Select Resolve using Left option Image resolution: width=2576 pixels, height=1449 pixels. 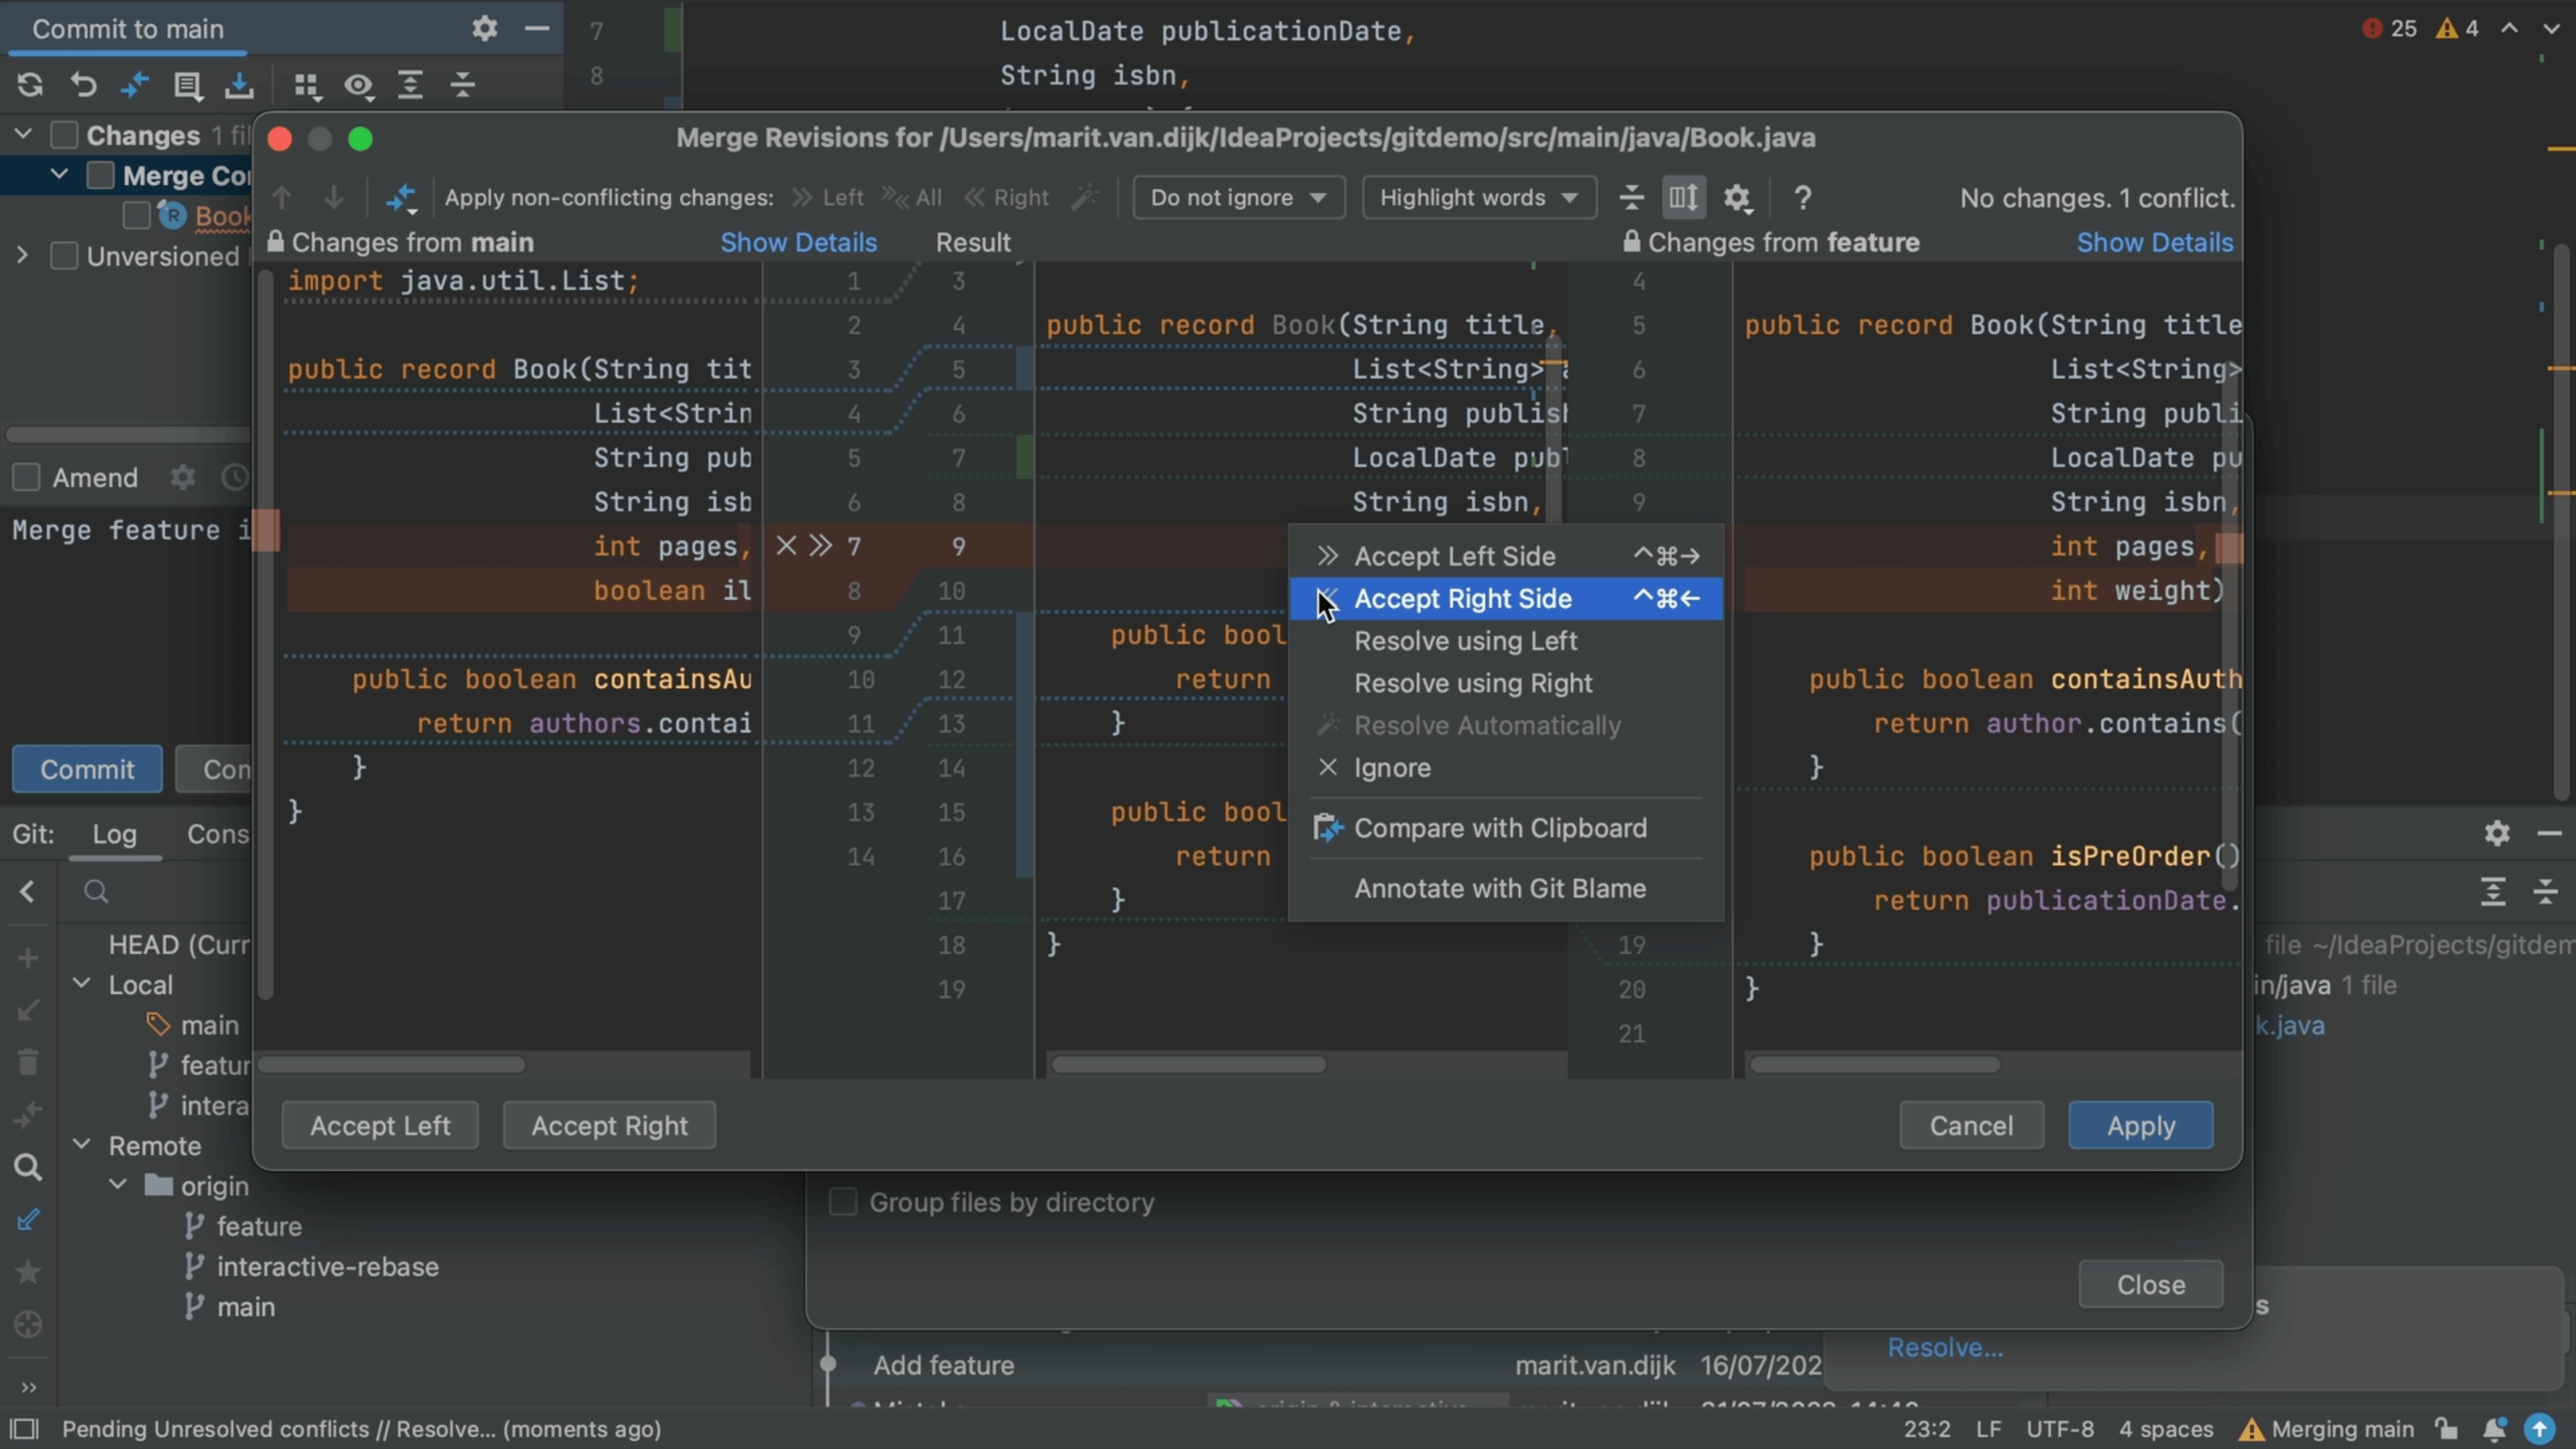[x=1466, y=641]
